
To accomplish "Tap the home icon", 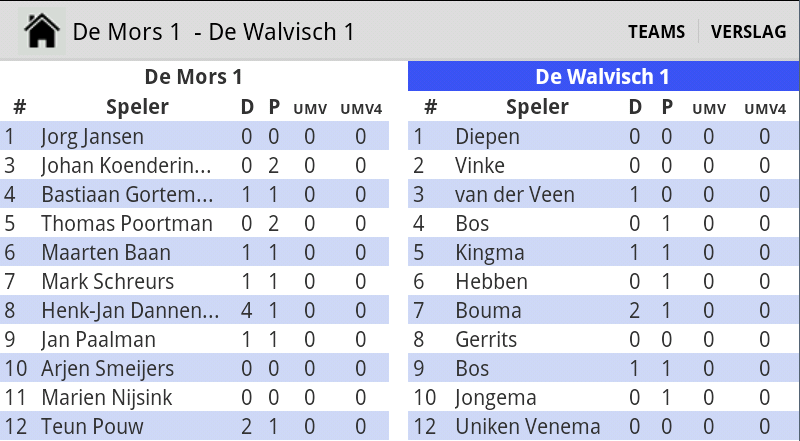I will [42, 31].
